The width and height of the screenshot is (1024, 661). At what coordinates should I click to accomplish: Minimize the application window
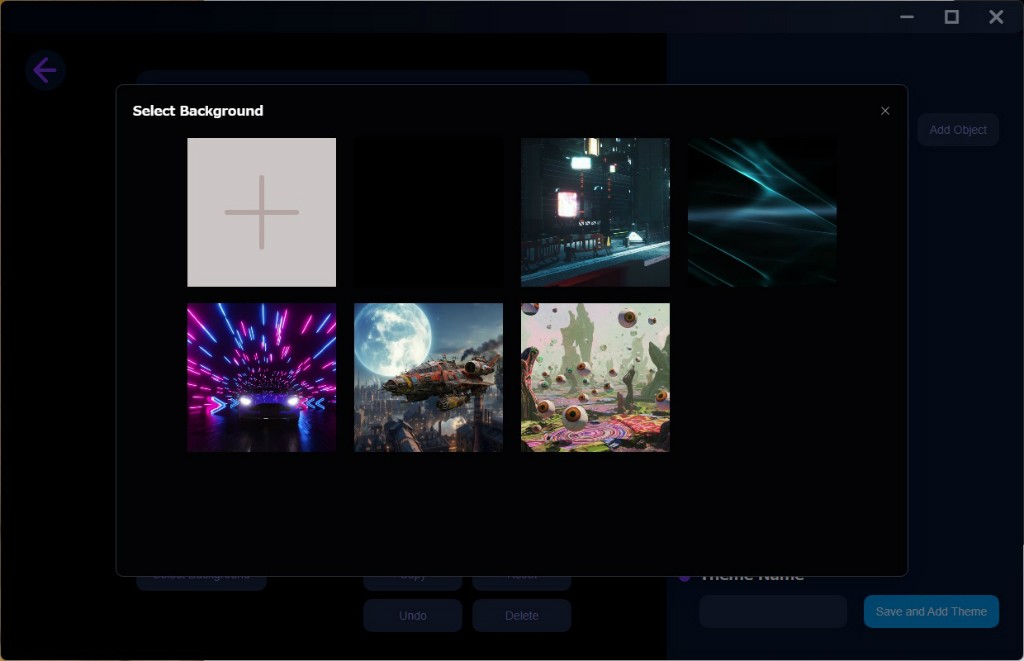click(907, 17)
